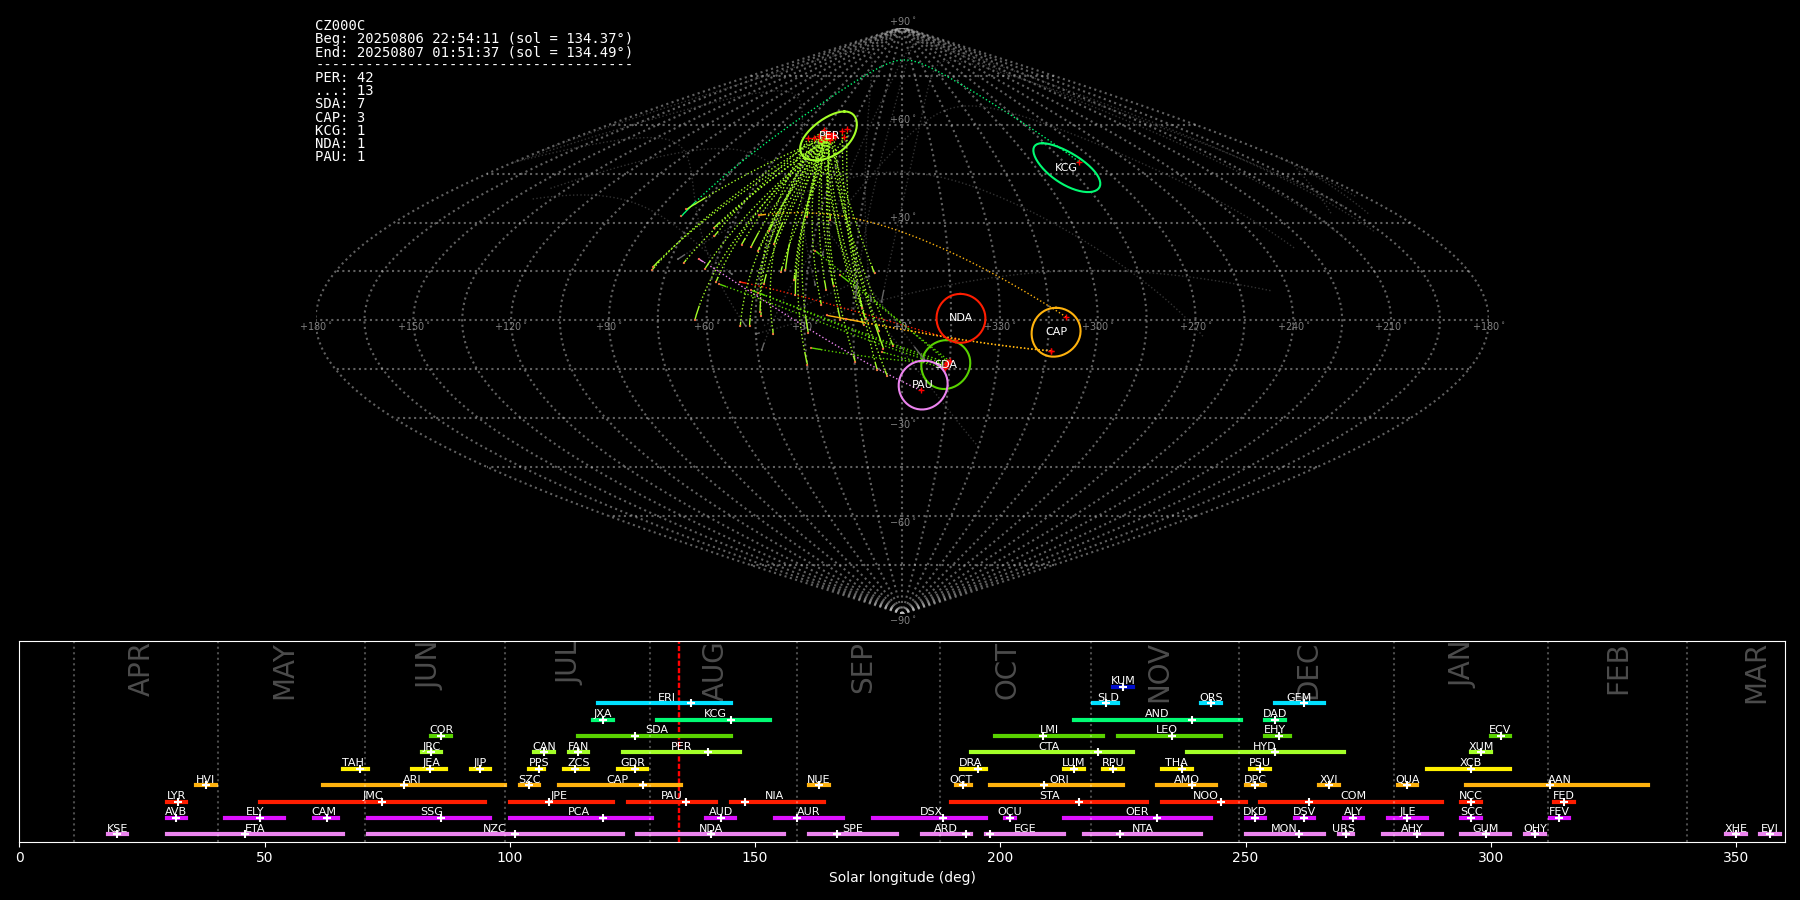The image size is (1800, 900).
Task: Click the AND shower bar in timeline
Action: (1157, 719)
